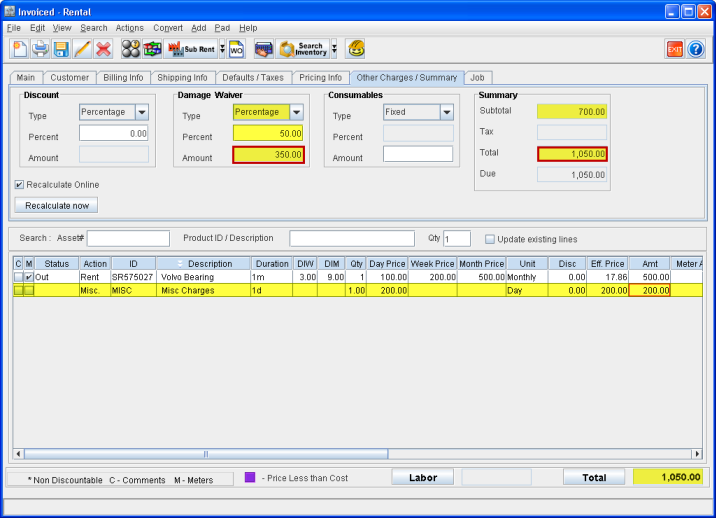This screenshot has width=716, height=518.
Task: Click the Recalculate now button
Action: click(x=57, y=206)
